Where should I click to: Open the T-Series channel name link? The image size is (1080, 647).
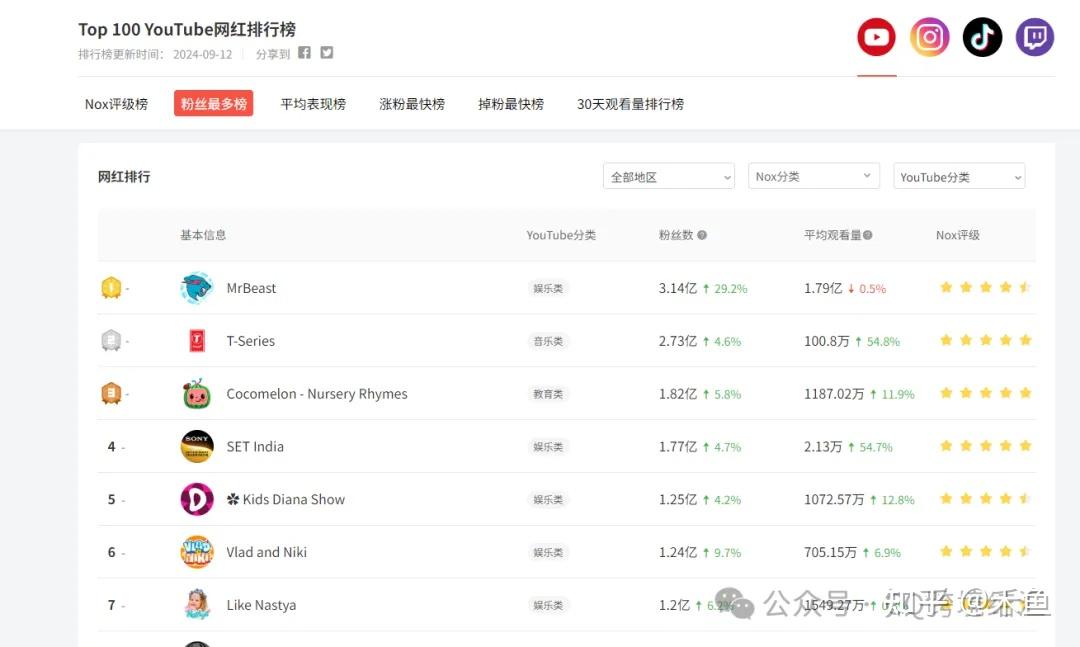tap(251, 341)
